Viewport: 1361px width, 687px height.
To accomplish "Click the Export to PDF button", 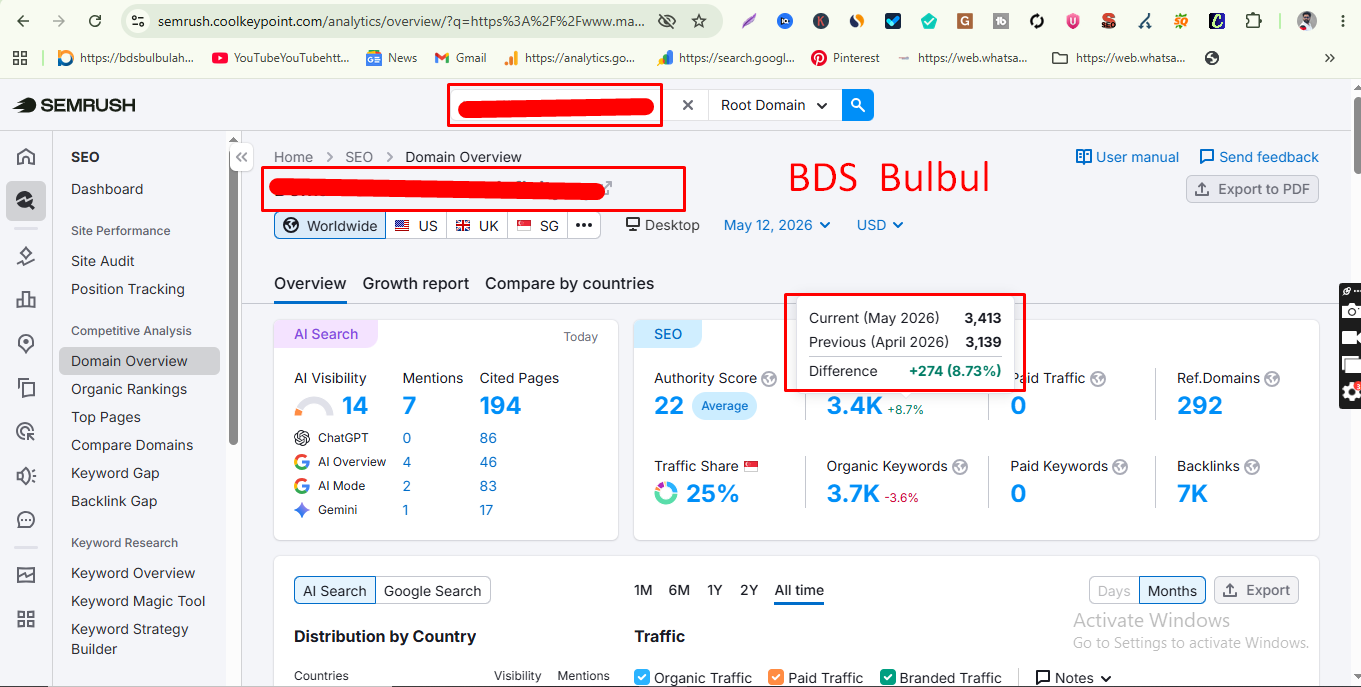I will coord(1252,189).
